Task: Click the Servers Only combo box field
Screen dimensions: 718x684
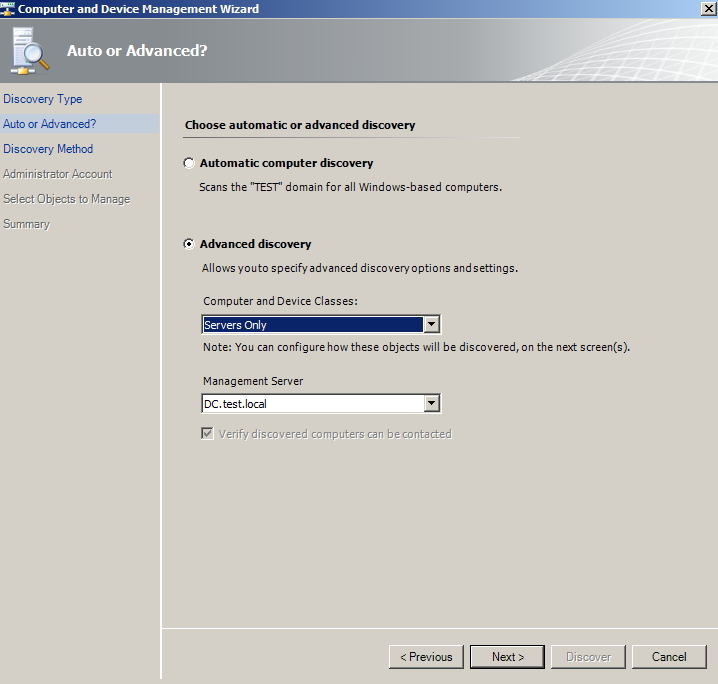Action: pos(311,325)
